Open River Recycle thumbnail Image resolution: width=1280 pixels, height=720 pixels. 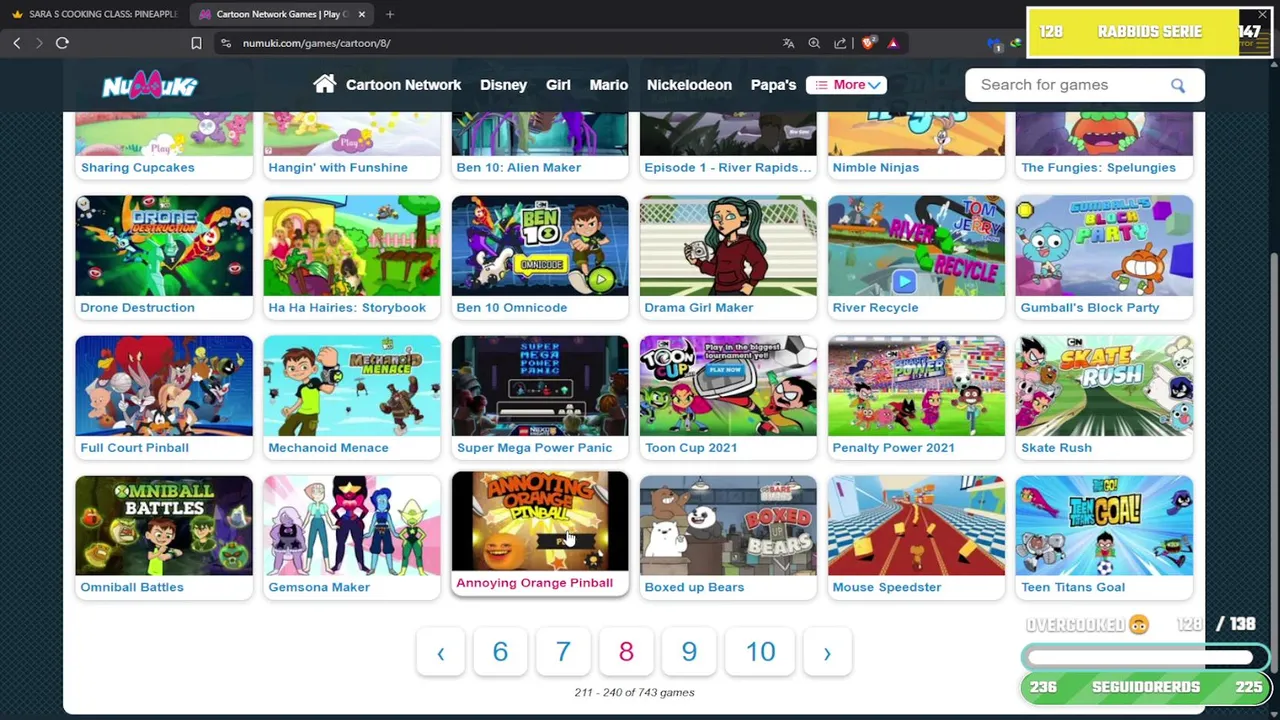pyautogui.click(x=916, y=246)
